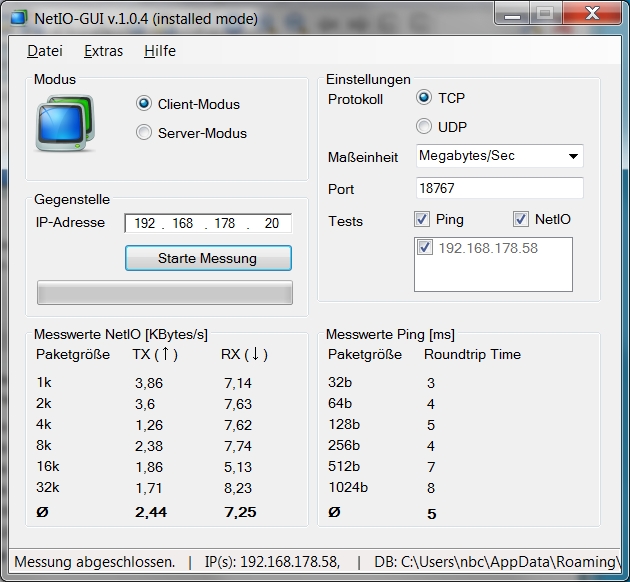
Task: Select the Server-Modus radio button
Action: coord(144,132)
